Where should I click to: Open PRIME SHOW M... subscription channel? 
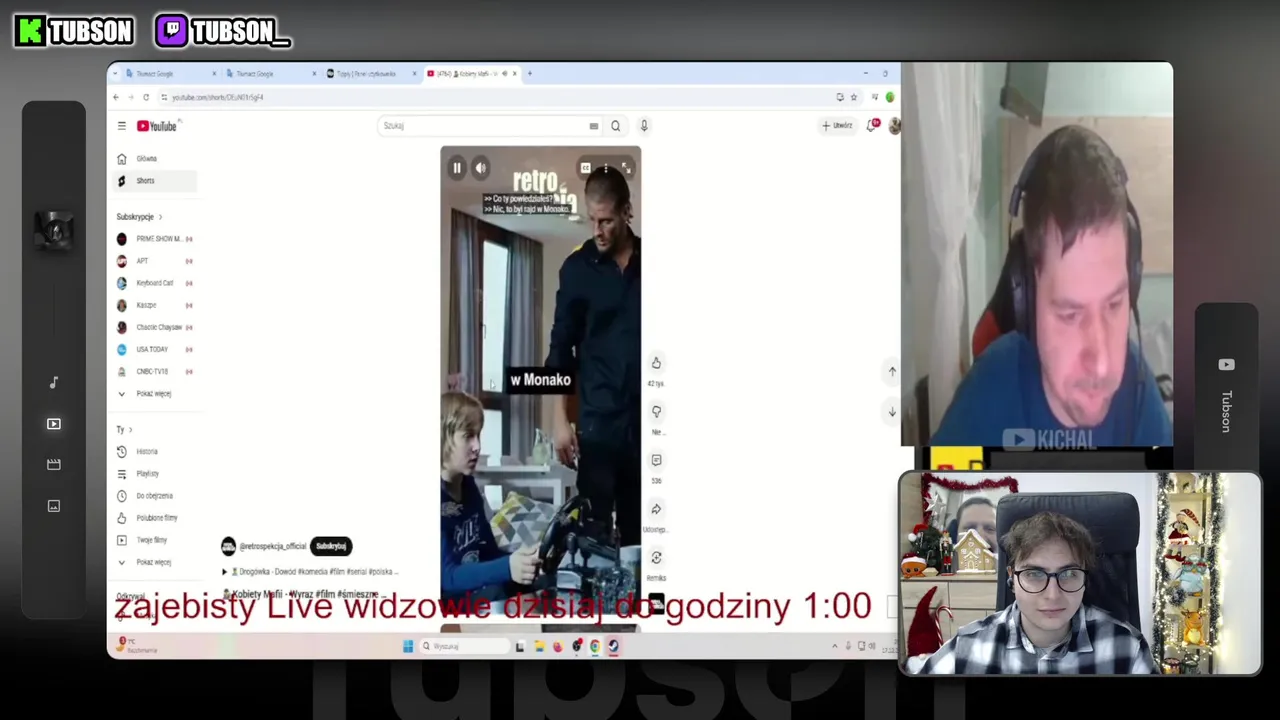pyautogui.click(x=155, y=239)
